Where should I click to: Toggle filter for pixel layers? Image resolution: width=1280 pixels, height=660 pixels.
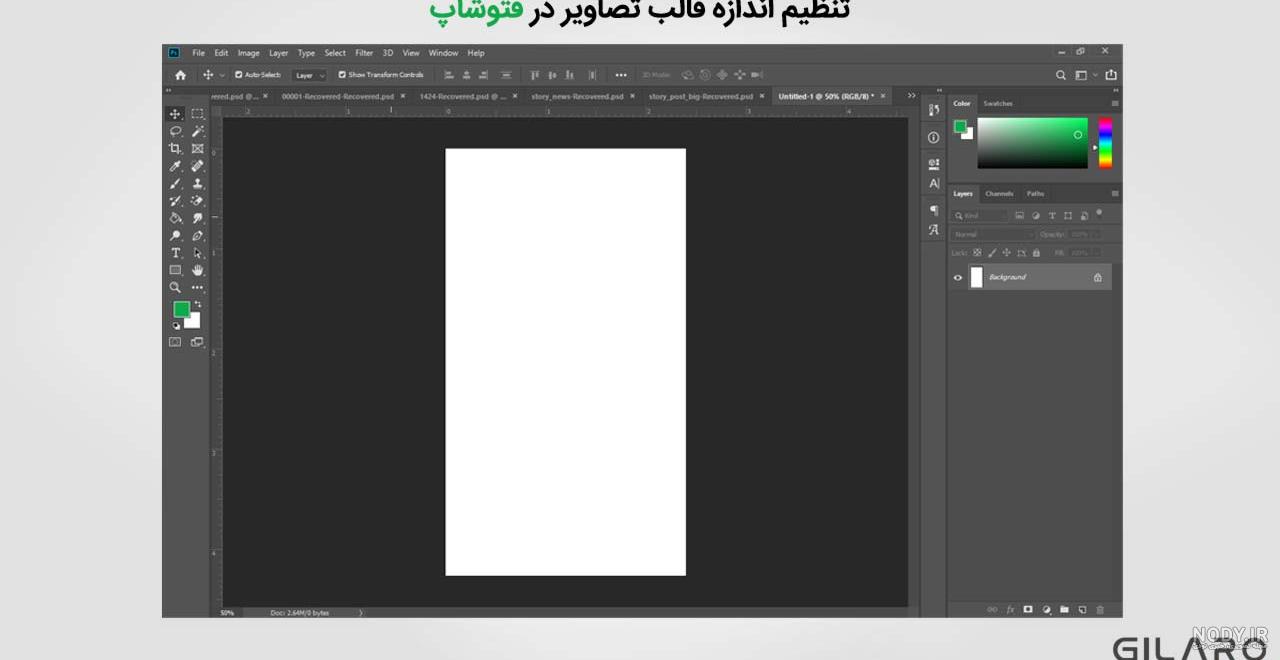click(1019, 215)
